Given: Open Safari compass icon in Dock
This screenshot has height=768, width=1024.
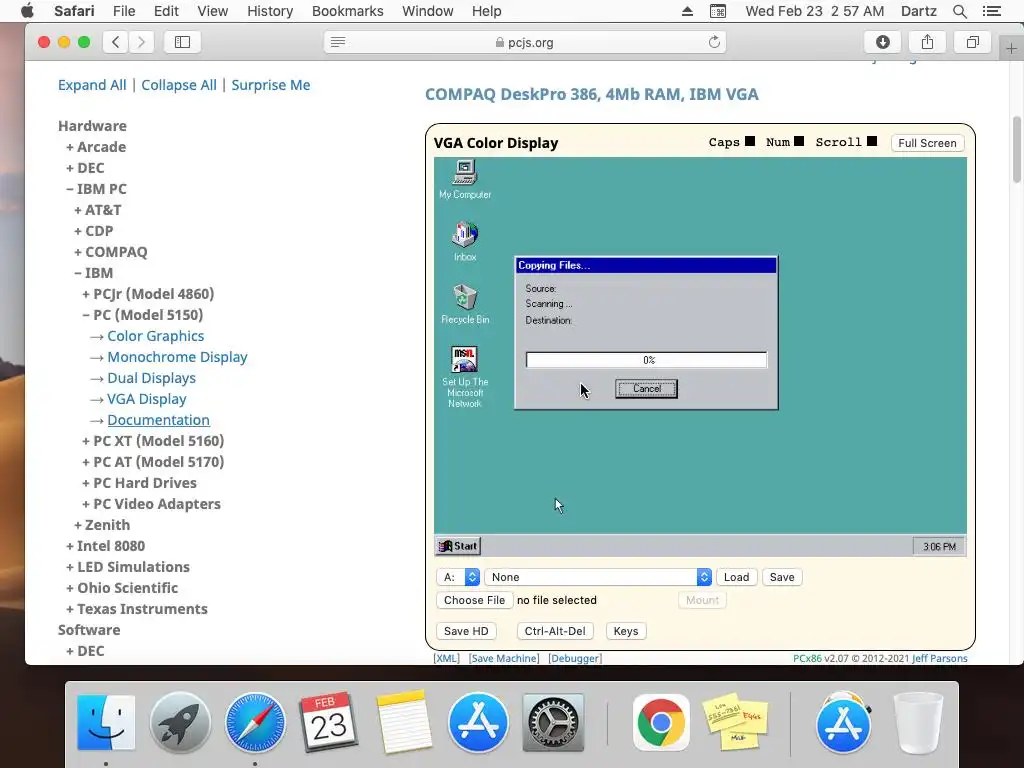Looking at the screenshot, I should coord(255,722).
